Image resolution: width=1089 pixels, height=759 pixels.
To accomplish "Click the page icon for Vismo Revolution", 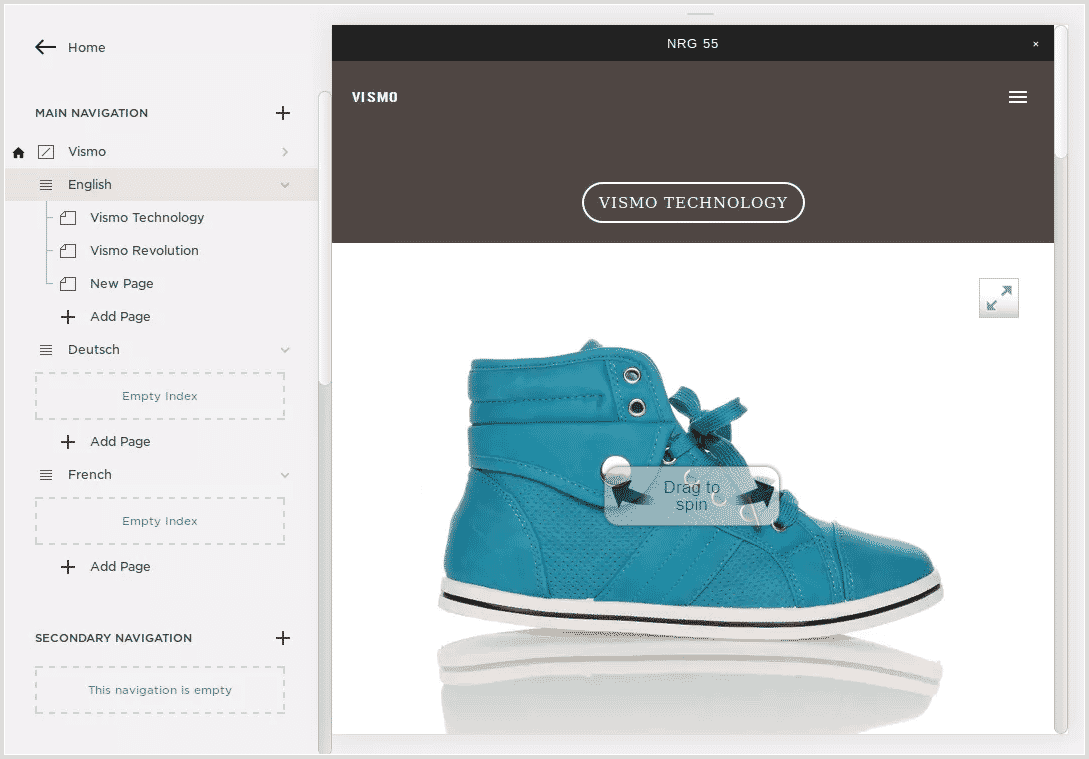I will [68, 251].
